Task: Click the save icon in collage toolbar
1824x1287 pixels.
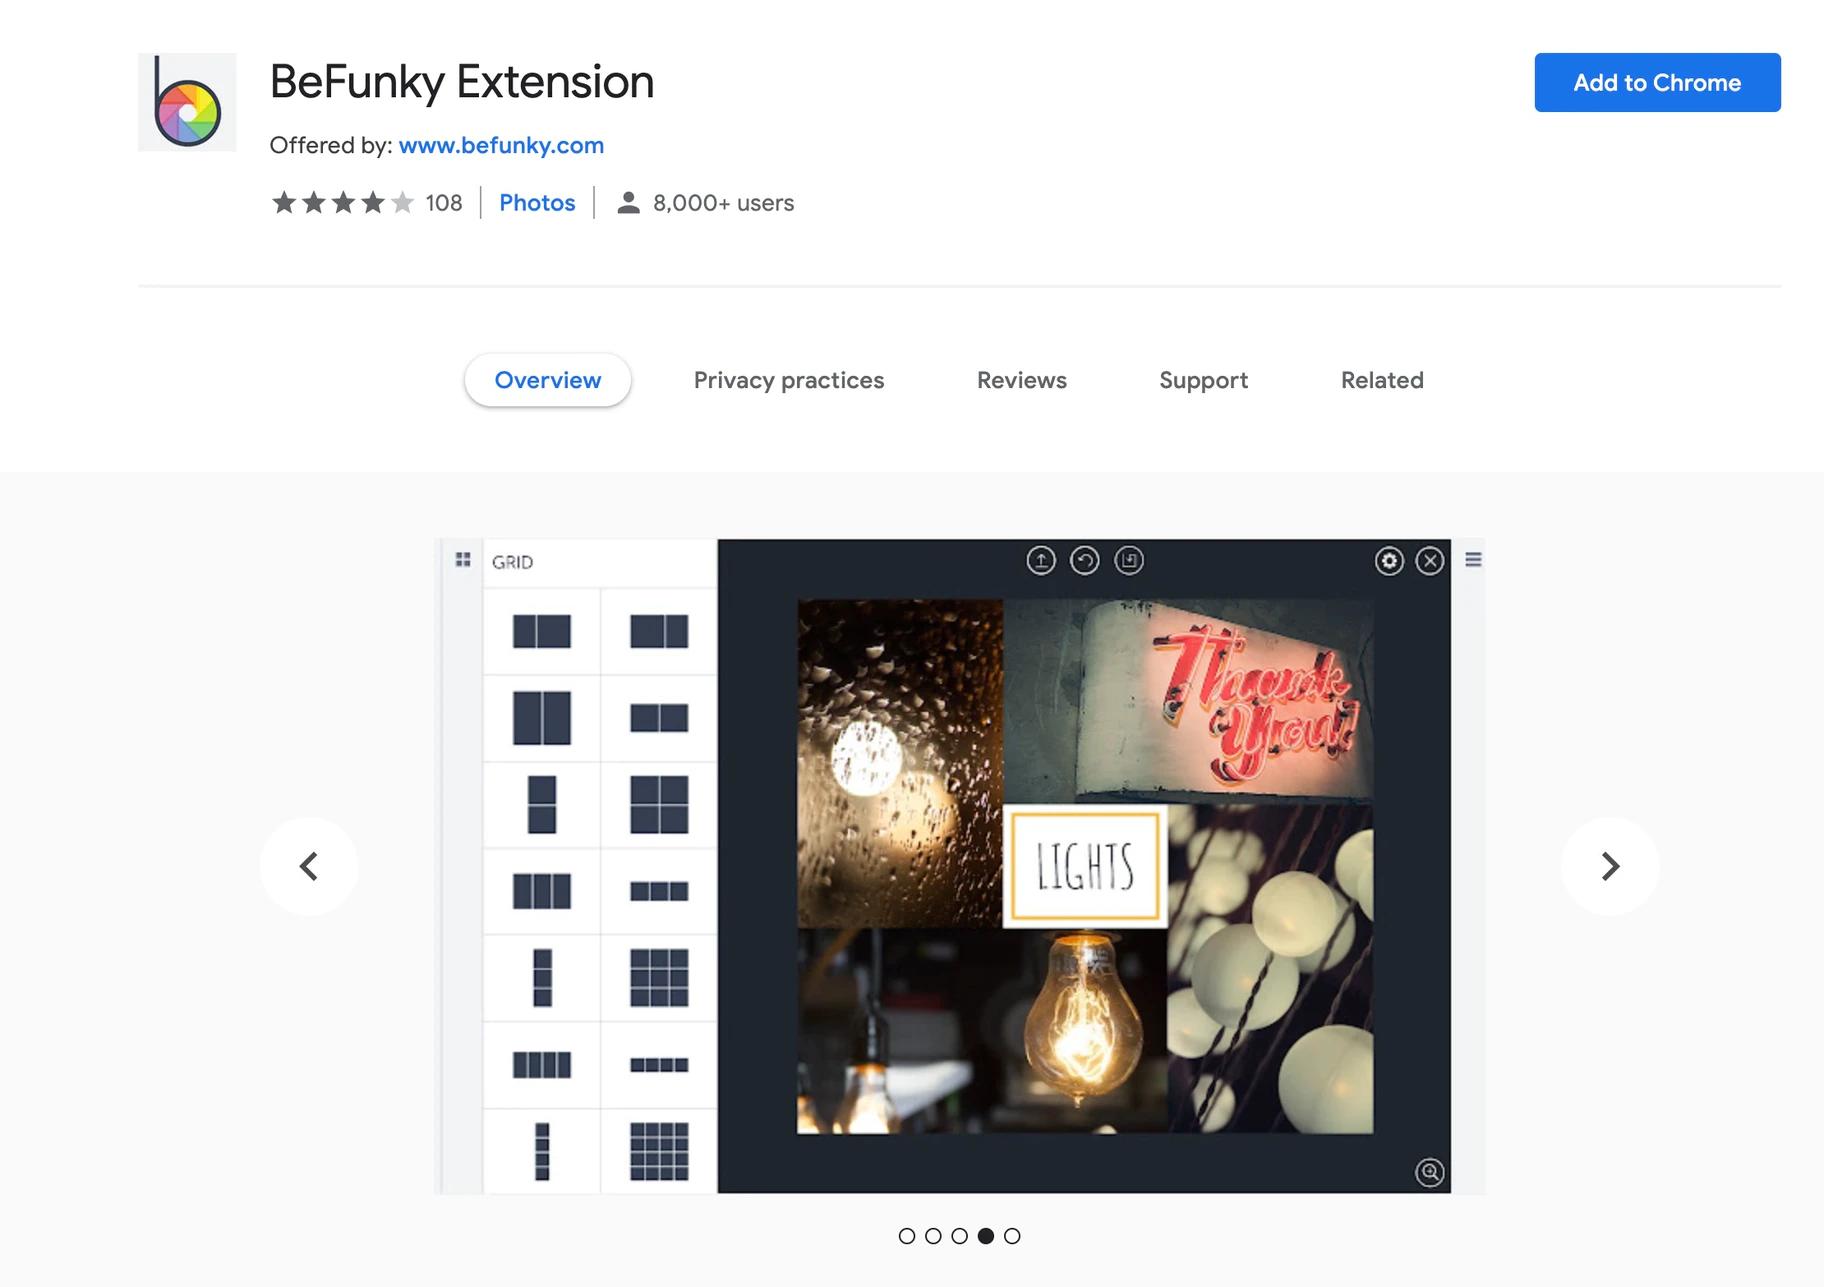Action: pyautogui.click(x=1129, y=561)
